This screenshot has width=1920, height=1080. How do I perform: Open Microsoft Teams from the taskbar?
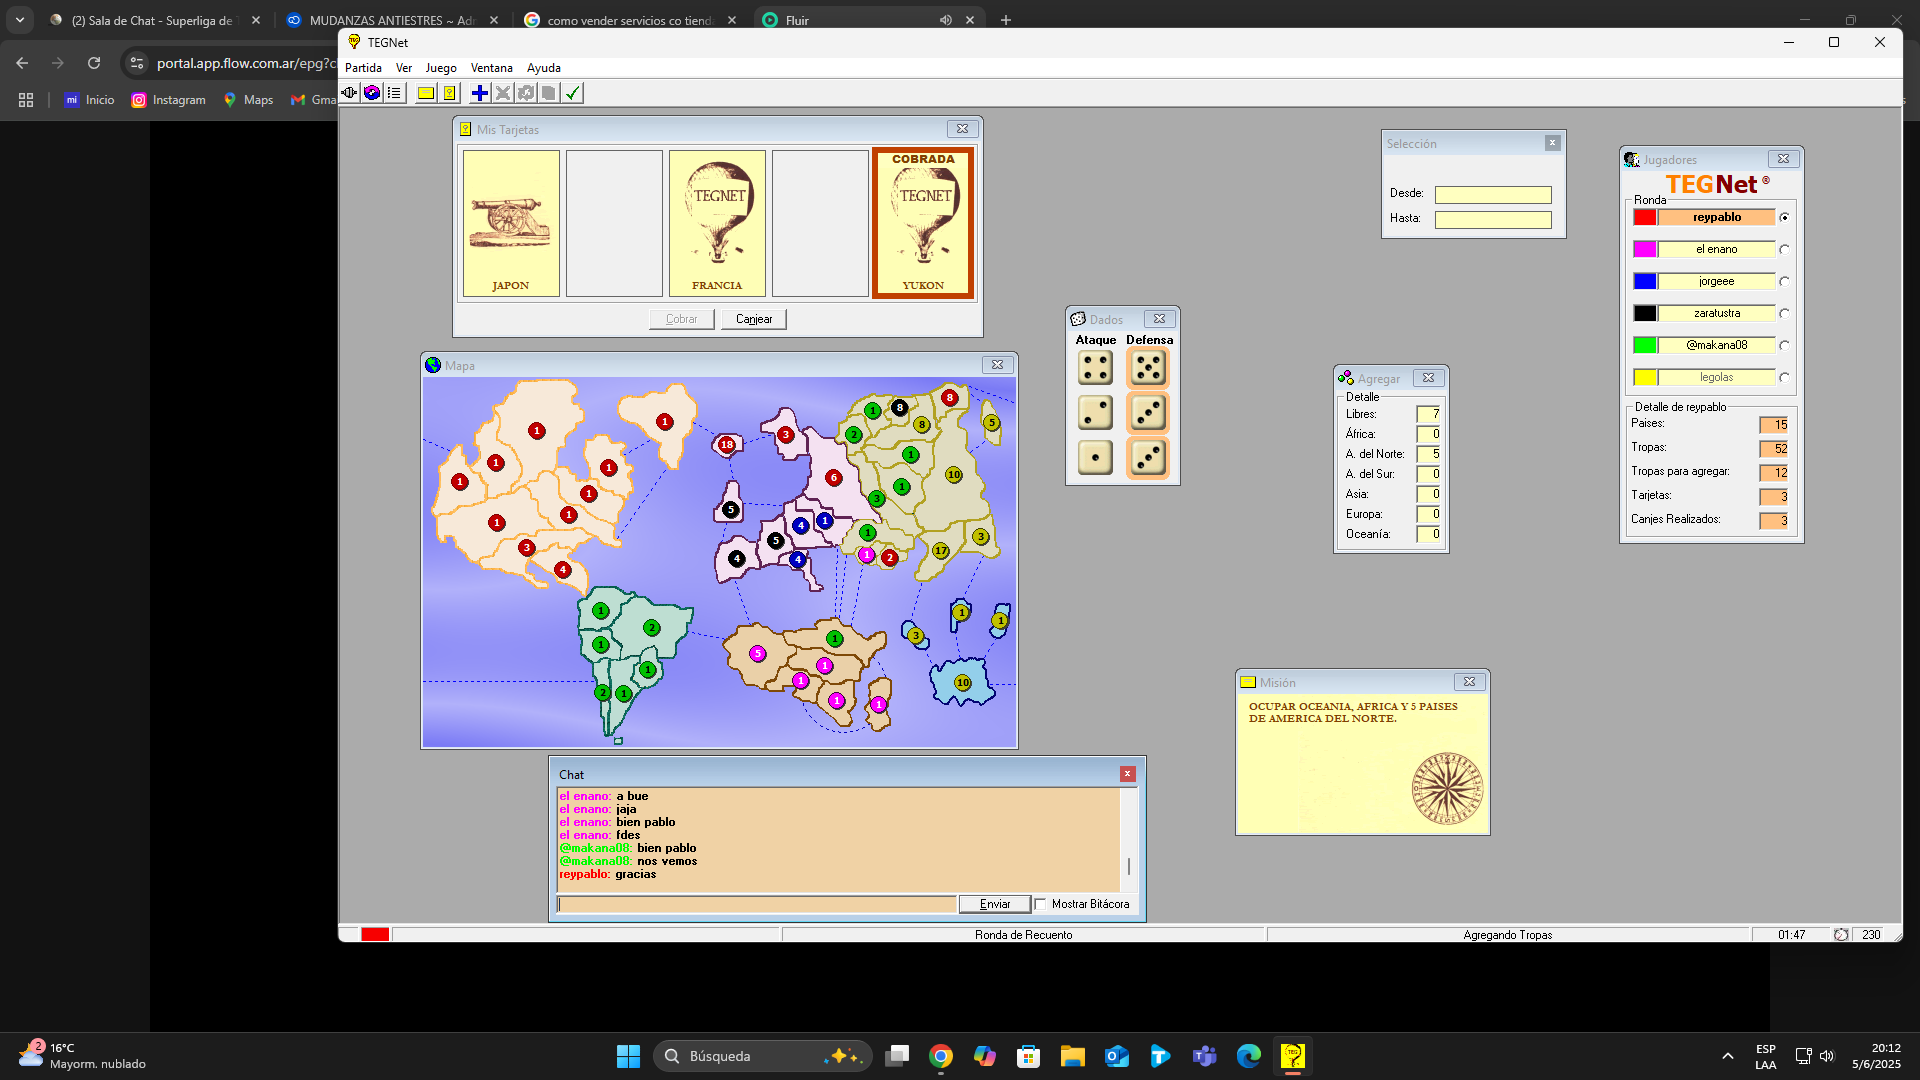(x=1205, y=1056)
